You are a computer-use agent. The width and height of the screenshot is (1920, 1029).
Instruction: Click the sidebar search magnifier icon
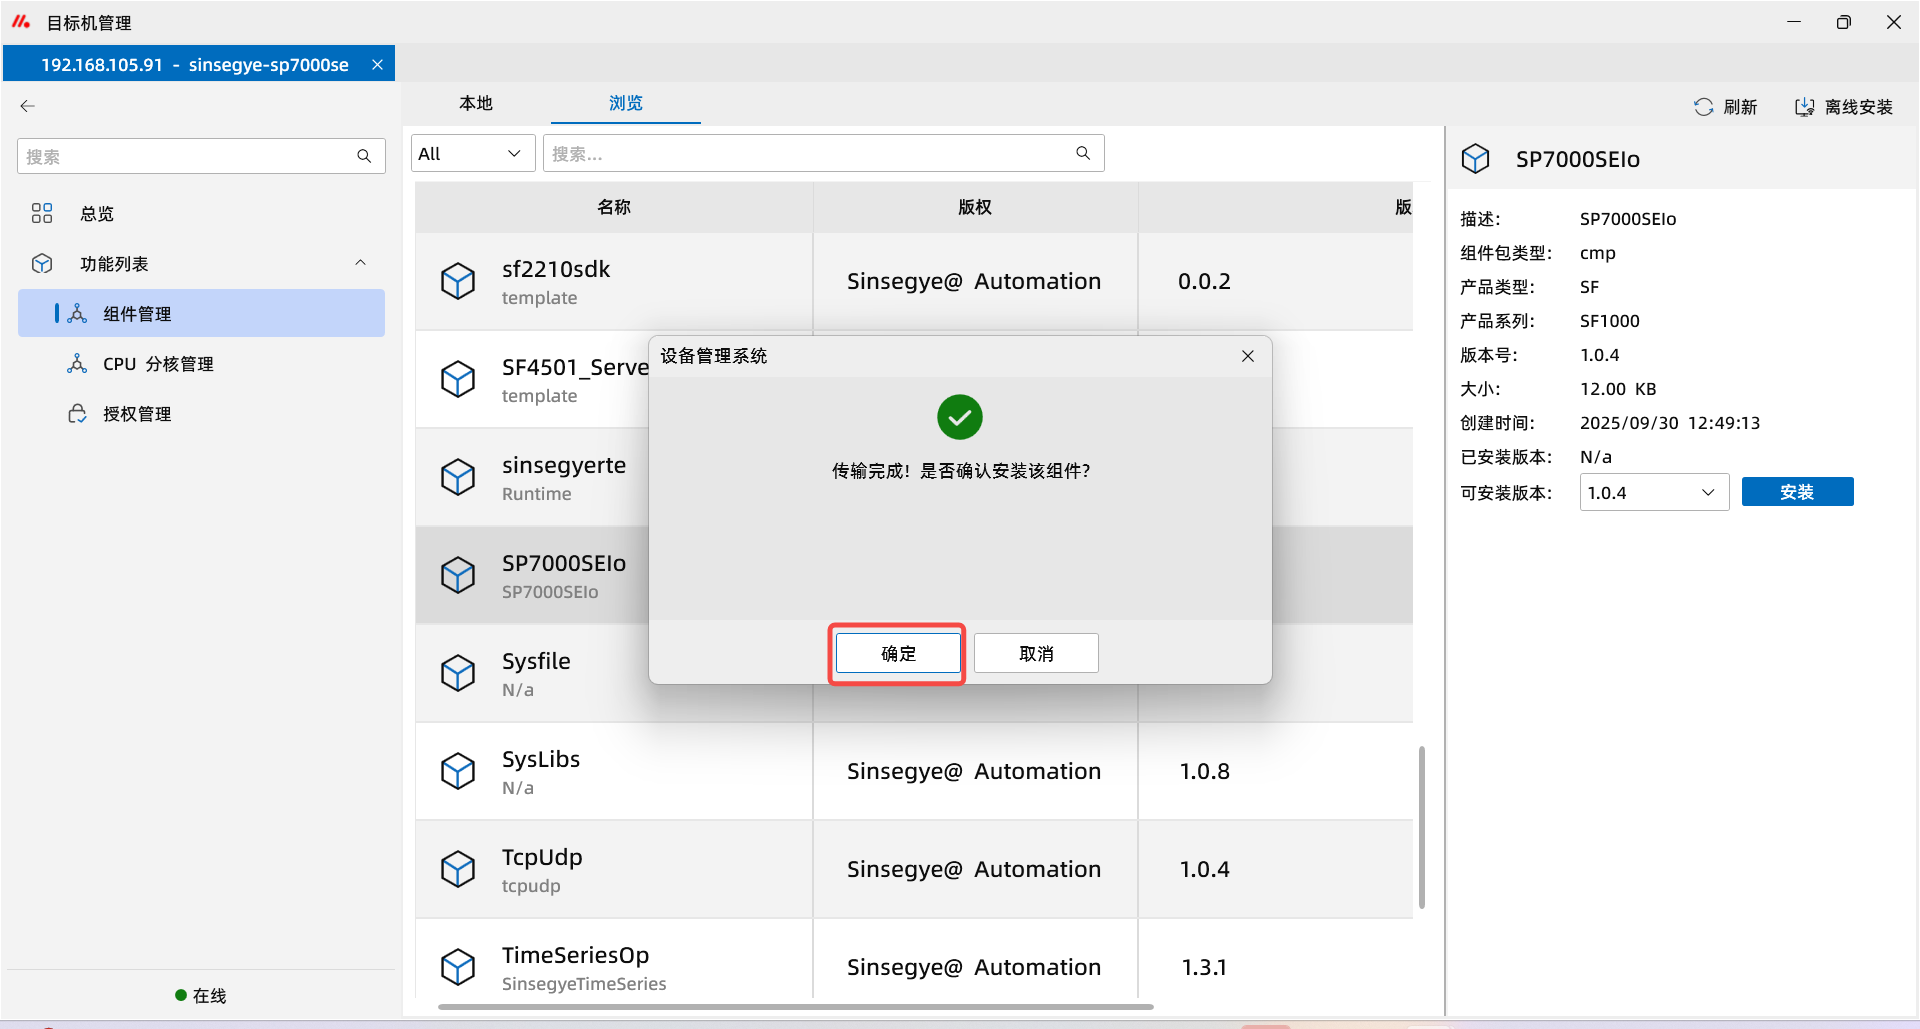coord(364,156)
